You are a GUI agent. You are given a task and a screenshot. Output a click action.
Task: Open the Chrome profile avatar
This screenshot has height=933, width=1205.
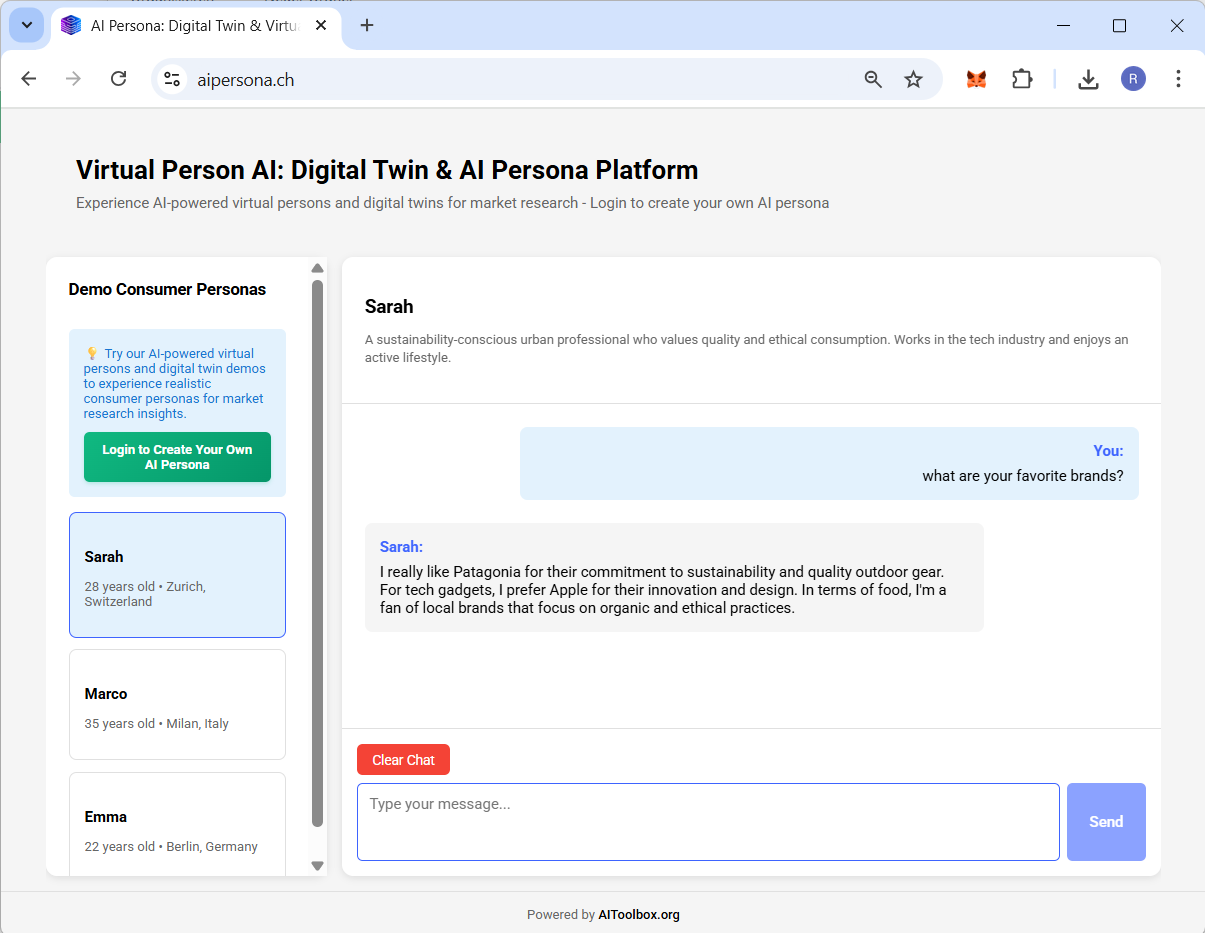(1133, 79)
